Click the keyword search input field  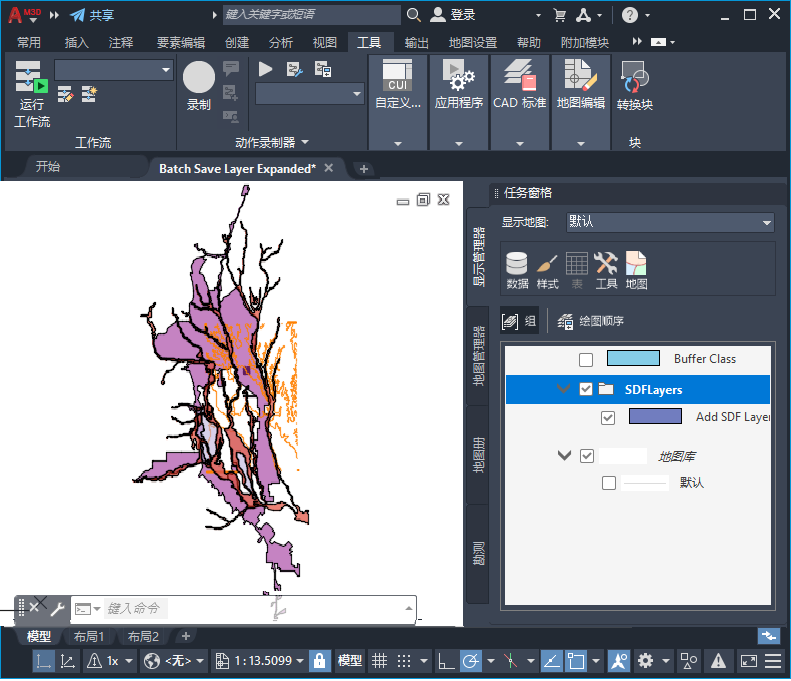(312, 15)
